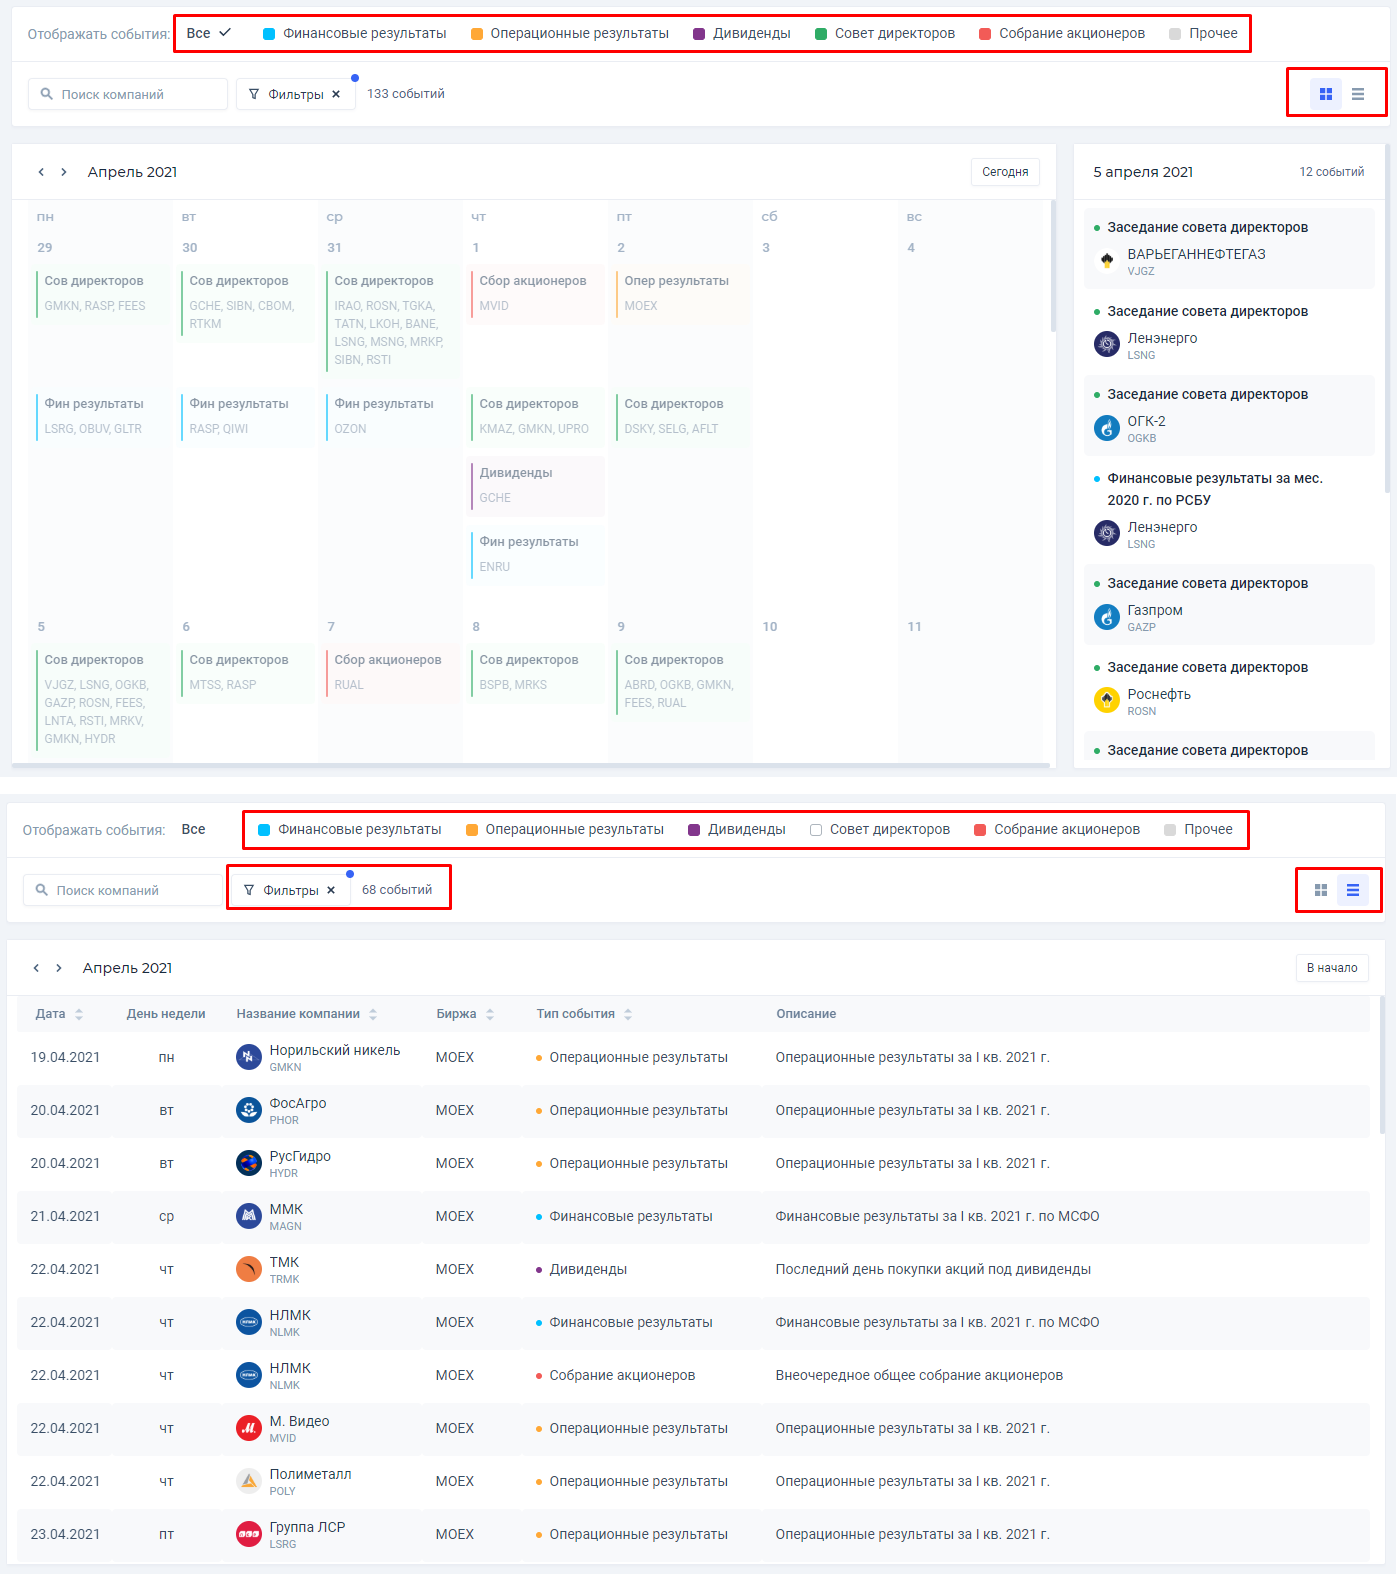Open Сов директоров event listing MTSS, RASP
The width and height of the screenshot is (1397, 1575).
coord(246,672)
